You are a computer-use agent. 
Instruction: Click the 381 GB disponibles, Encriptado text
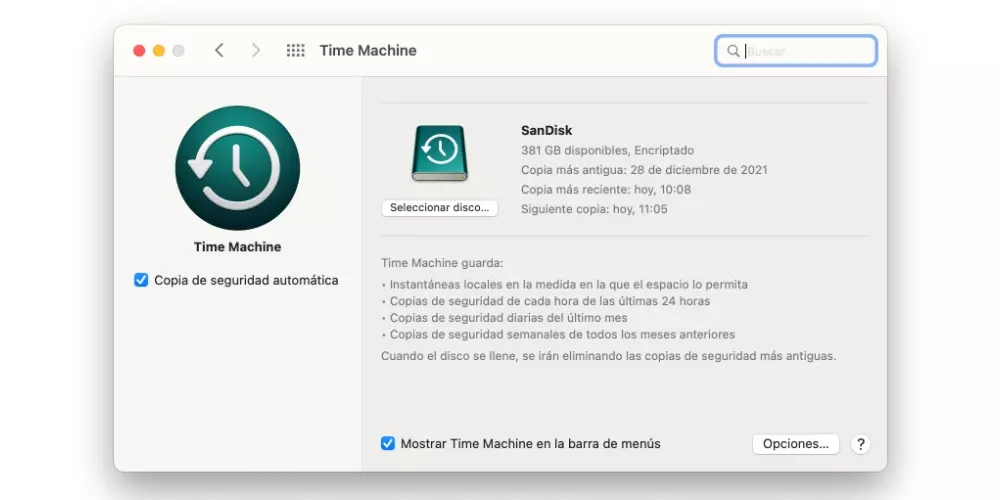[607, 150]
